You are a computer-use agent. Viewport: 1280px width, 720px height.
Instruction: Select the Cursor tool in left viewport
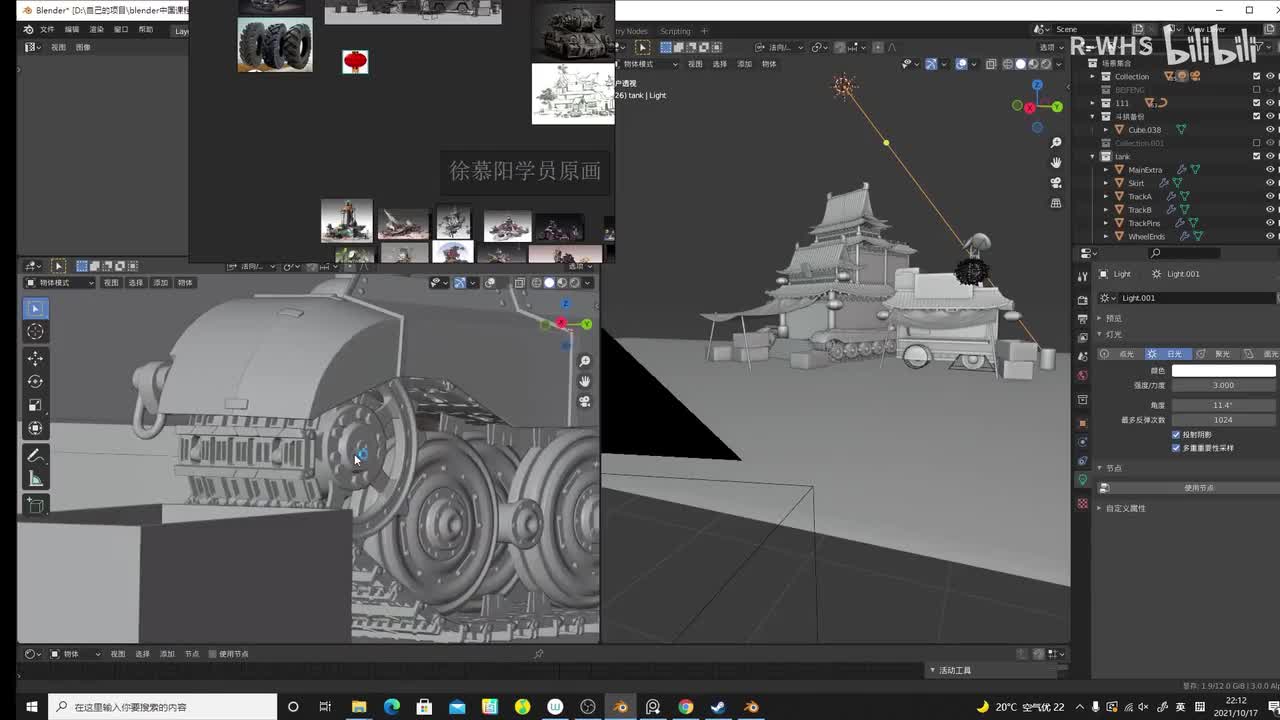(x=35, y=331)
